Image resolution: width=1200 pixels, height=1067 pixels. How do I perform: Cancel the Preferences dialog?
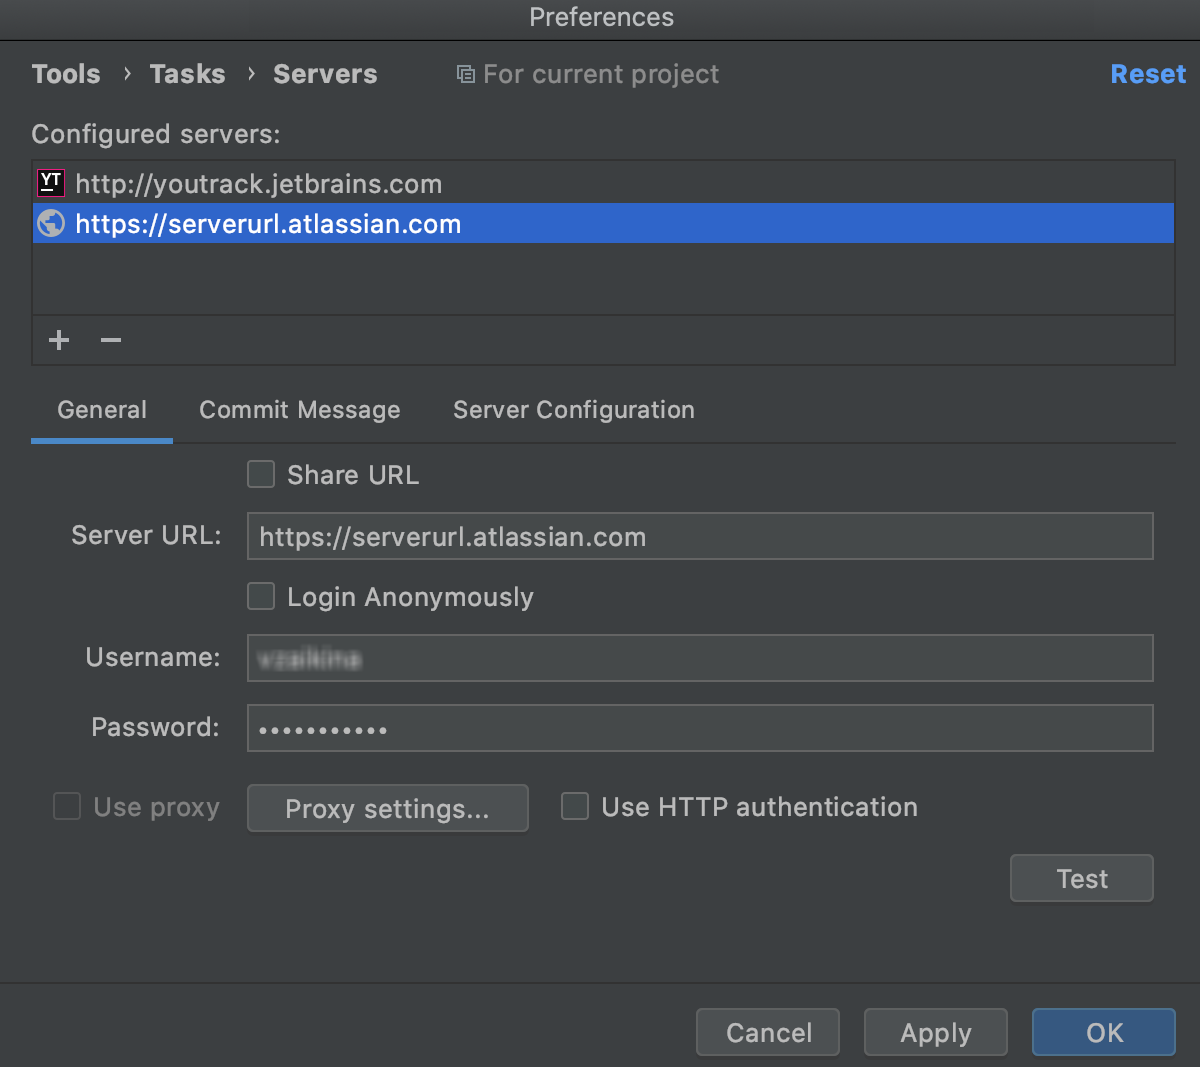tap(768, 1032)
